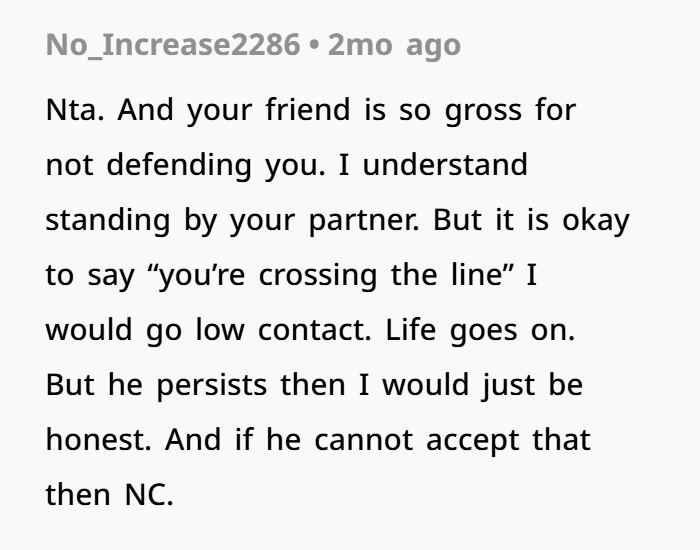
Task: Click the word "honest." in the comment
Action: [x=98, y=440]
